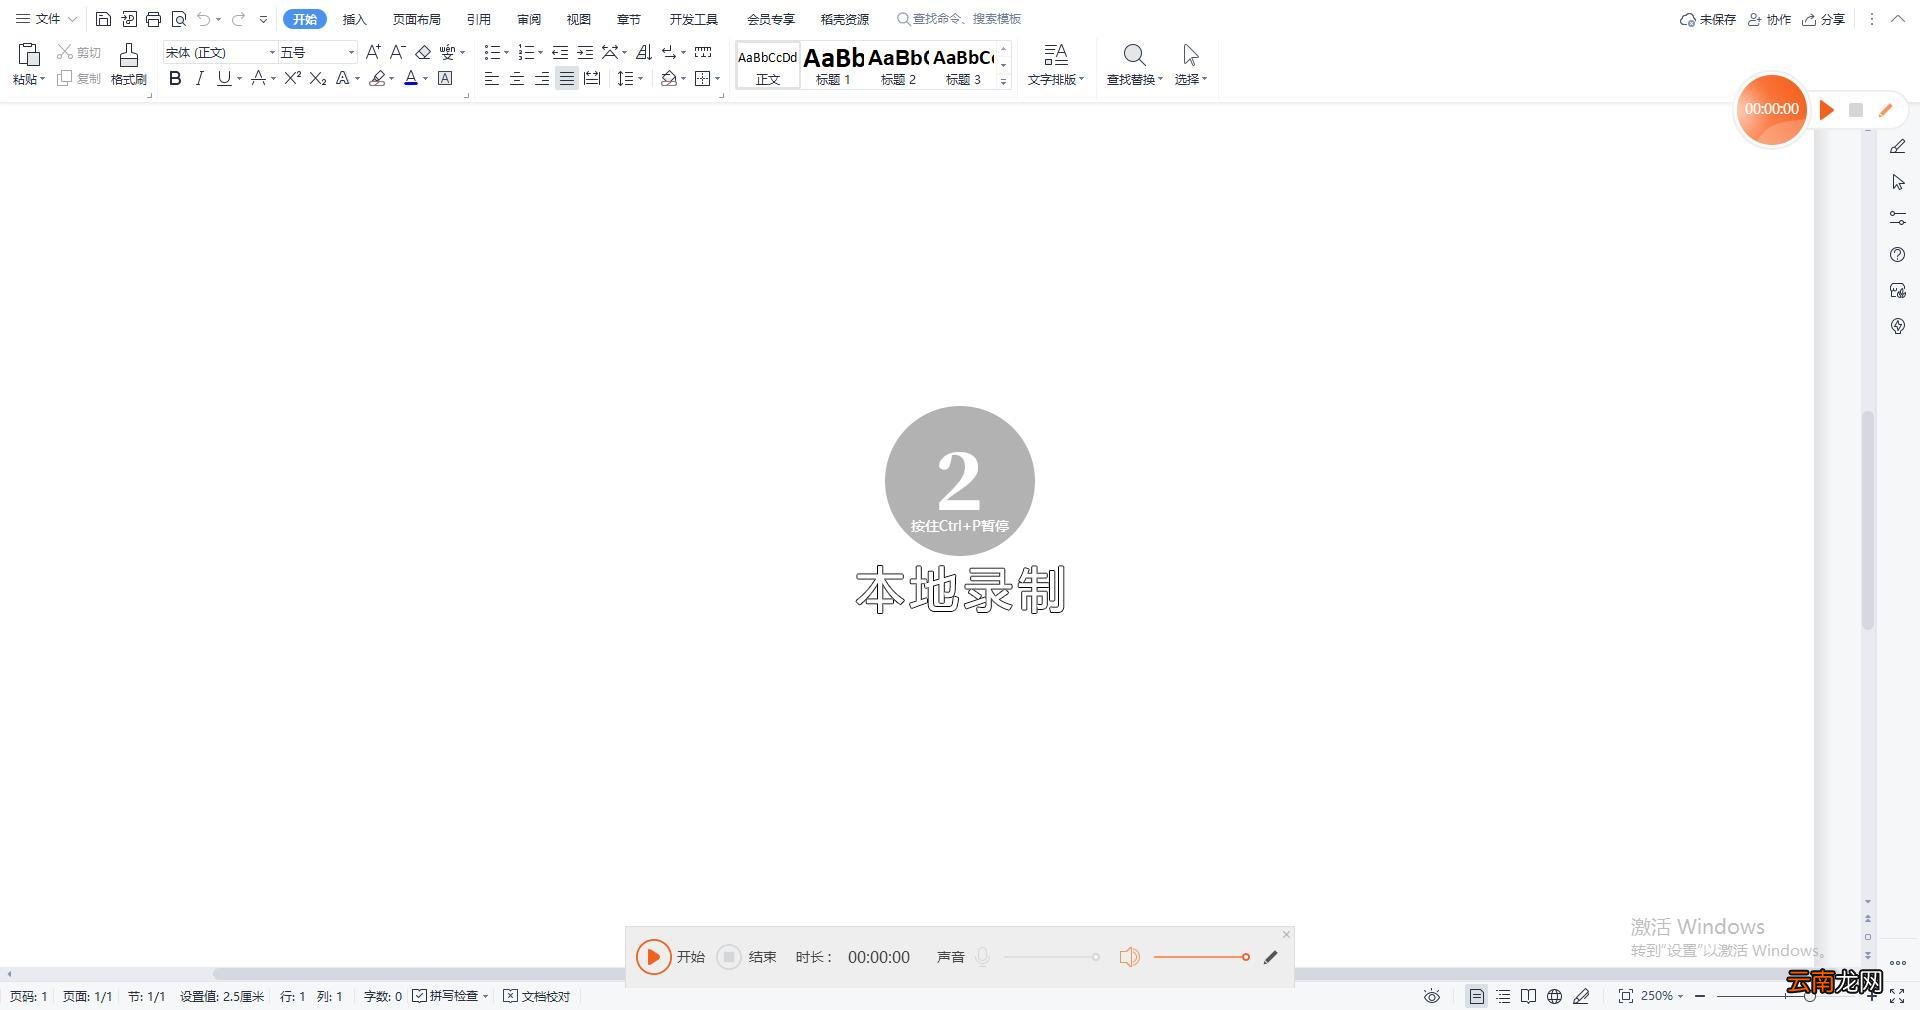Decrease font size with A- icon
Viewport: 1920px width, 1010px height.
[x=397, y=52]
